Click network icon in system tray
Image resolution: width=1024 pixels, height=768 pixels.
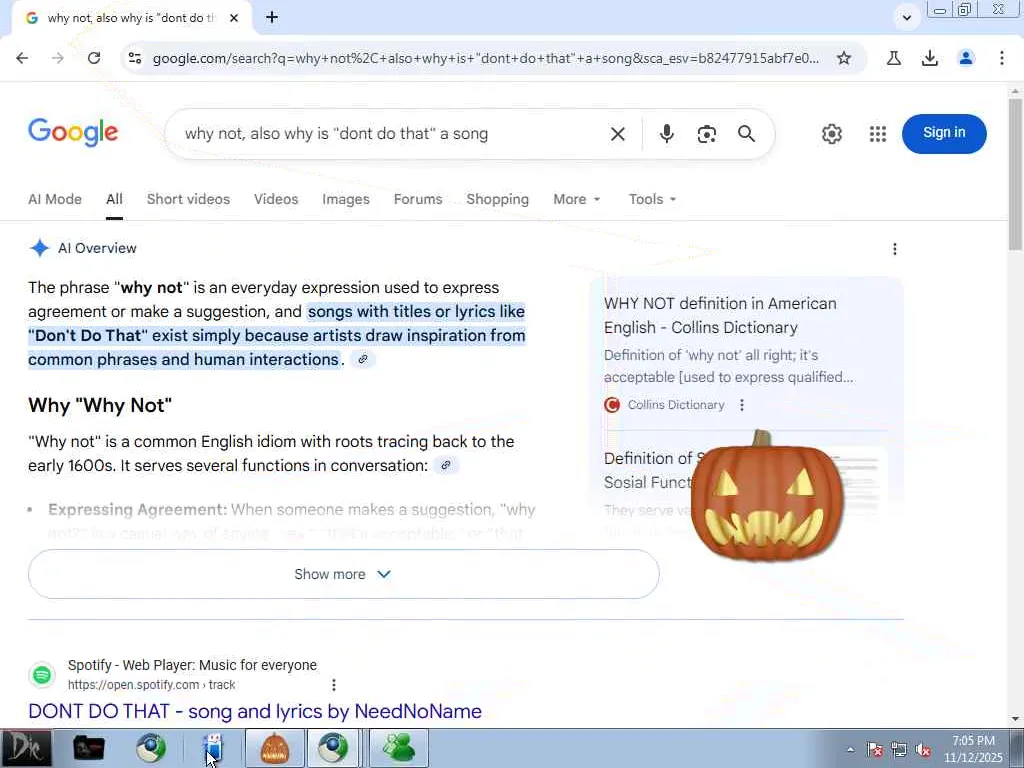pos(899,750)
